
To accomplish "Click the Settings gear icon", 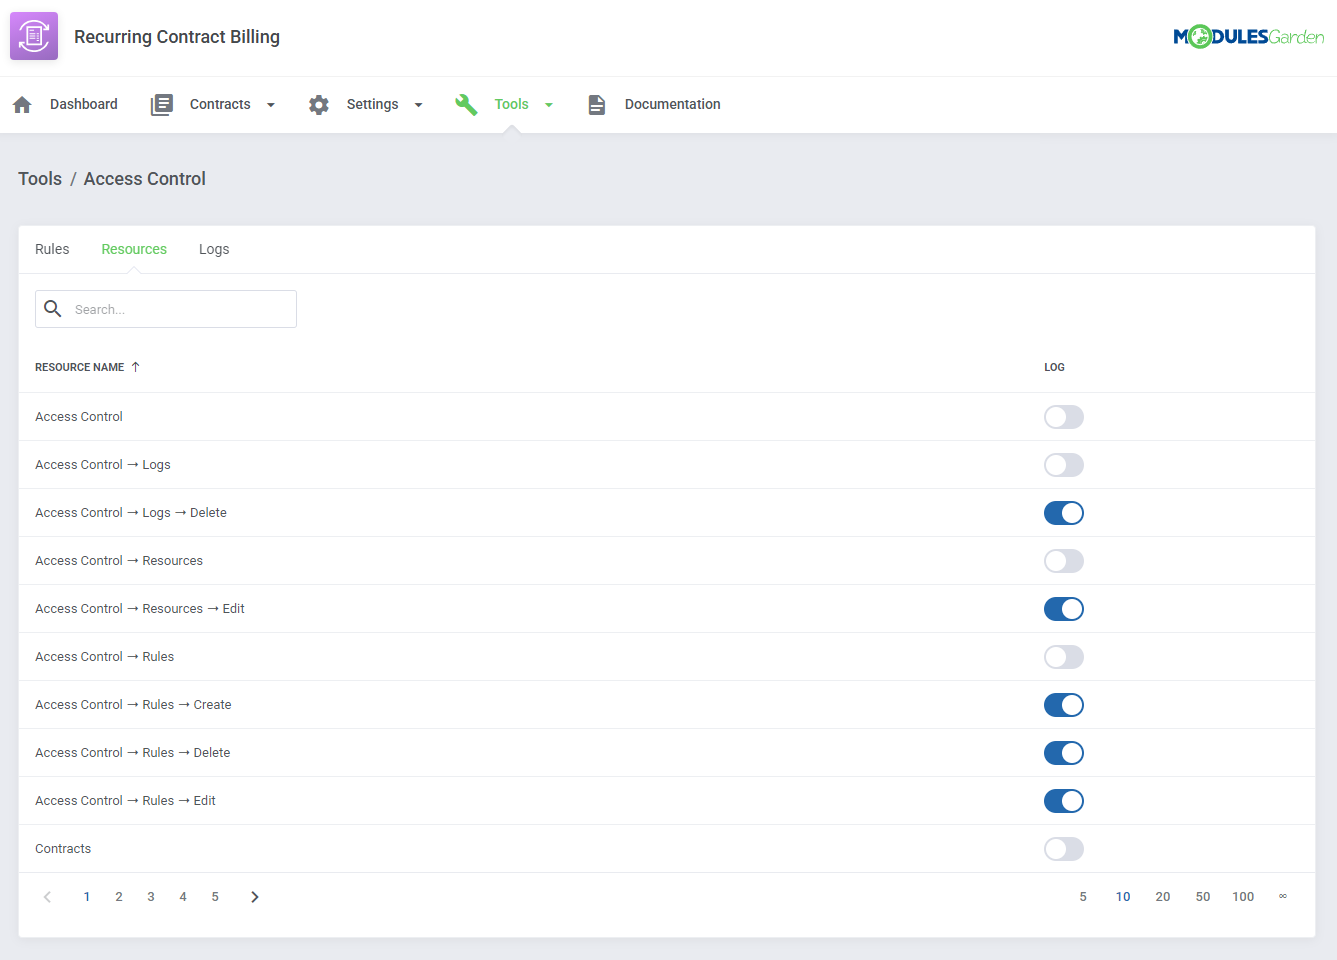I will click(x=319, y=105).
